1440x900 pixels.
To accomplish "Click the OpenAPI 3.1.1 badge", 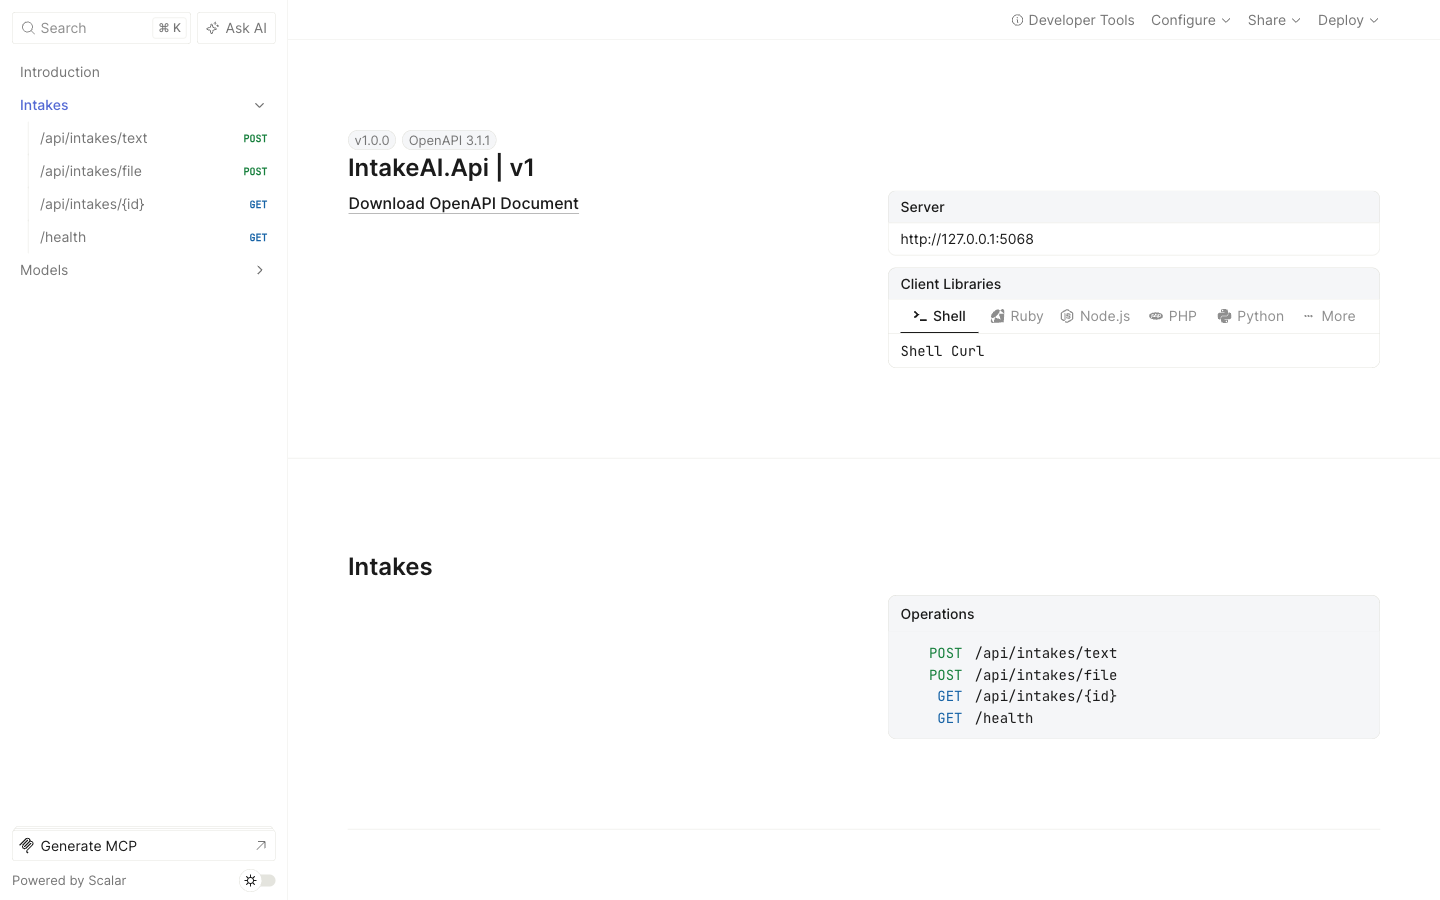I will click(449, 140).
